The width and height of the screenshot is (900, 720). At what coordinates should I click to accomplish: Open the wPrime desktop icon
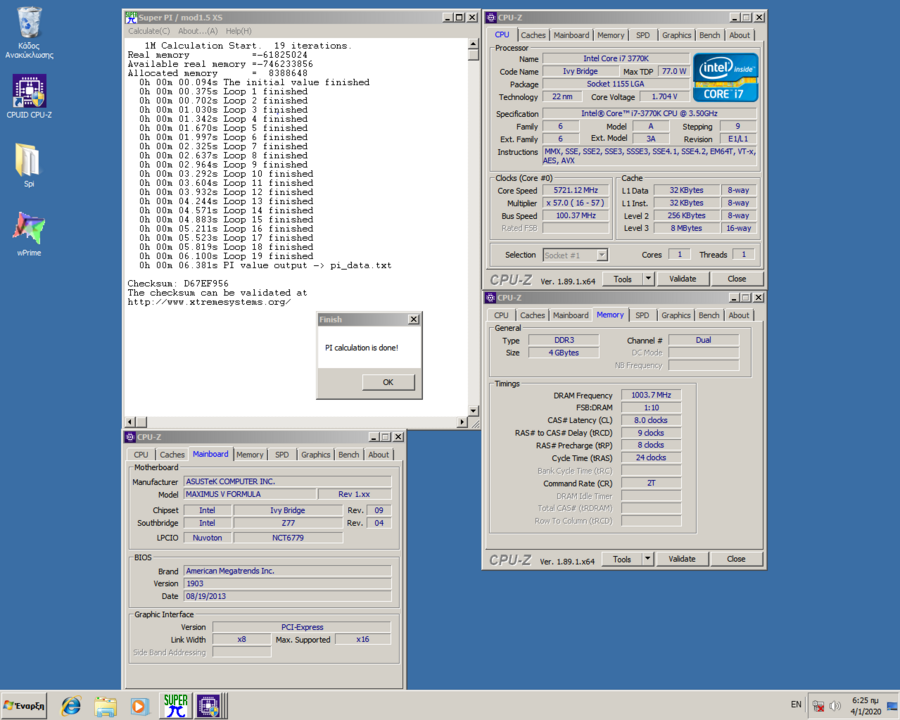(x=29, y=234)
